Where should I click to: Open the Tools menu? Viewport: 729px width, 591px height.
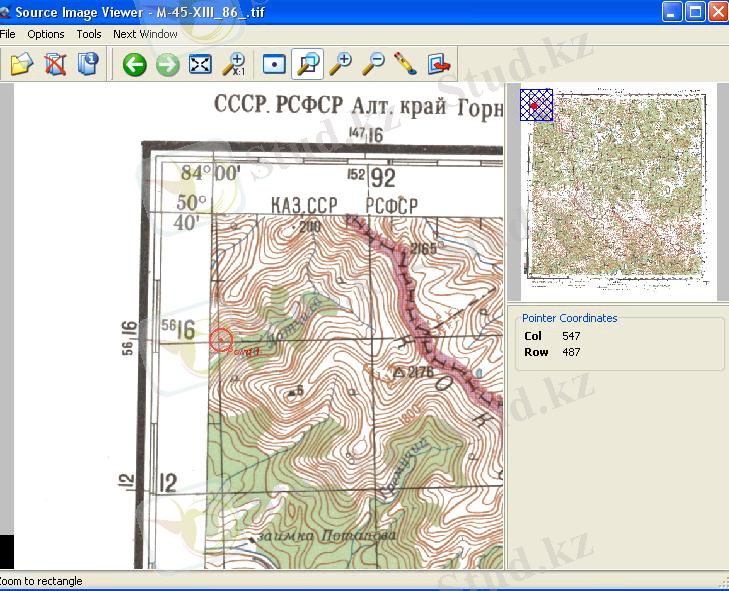tap(89, 34)
